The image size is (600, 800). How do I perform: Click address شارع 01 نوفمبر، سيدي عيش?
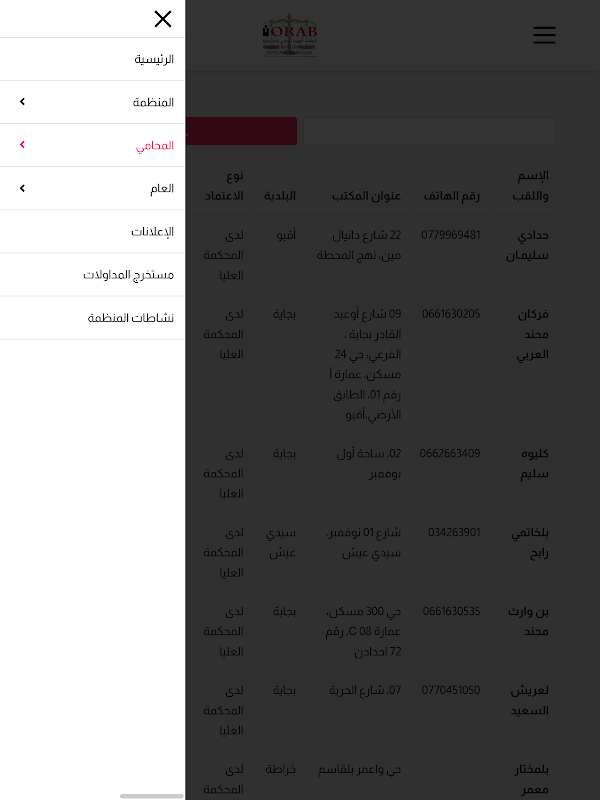pos(363,542)
